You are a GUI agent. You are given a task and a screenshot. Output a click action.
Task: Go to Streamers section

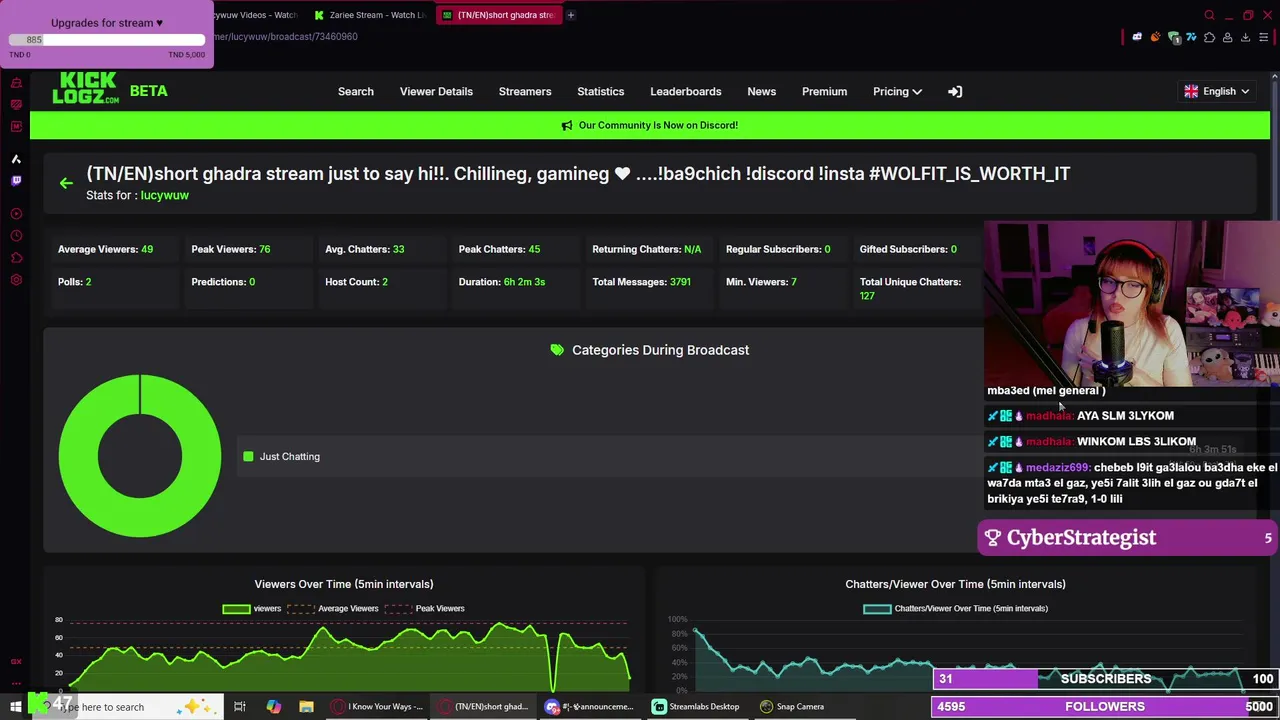click(x=525, y=91)
